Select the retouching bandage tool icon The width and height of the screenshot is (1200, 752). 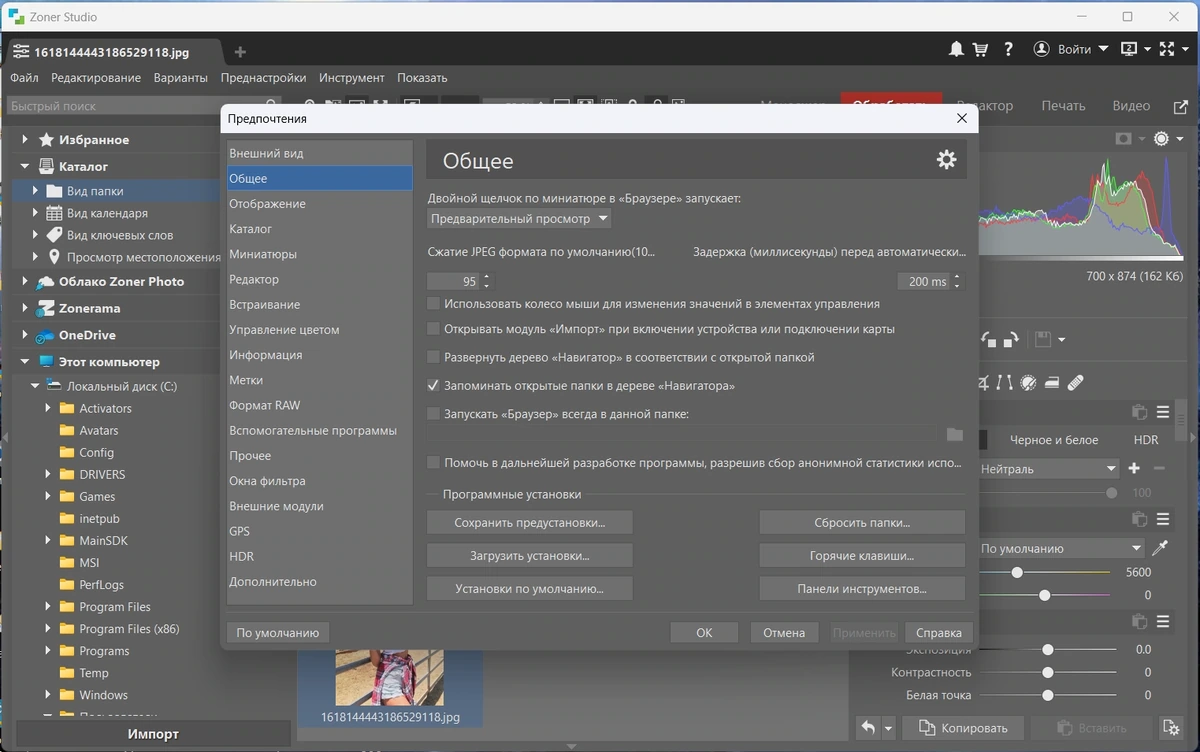[x=1076, y=382]
